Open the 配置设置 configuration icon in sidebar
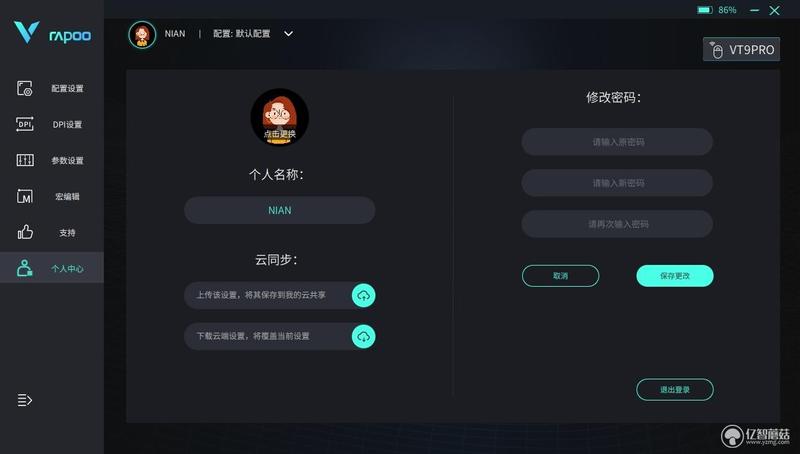 24,88
